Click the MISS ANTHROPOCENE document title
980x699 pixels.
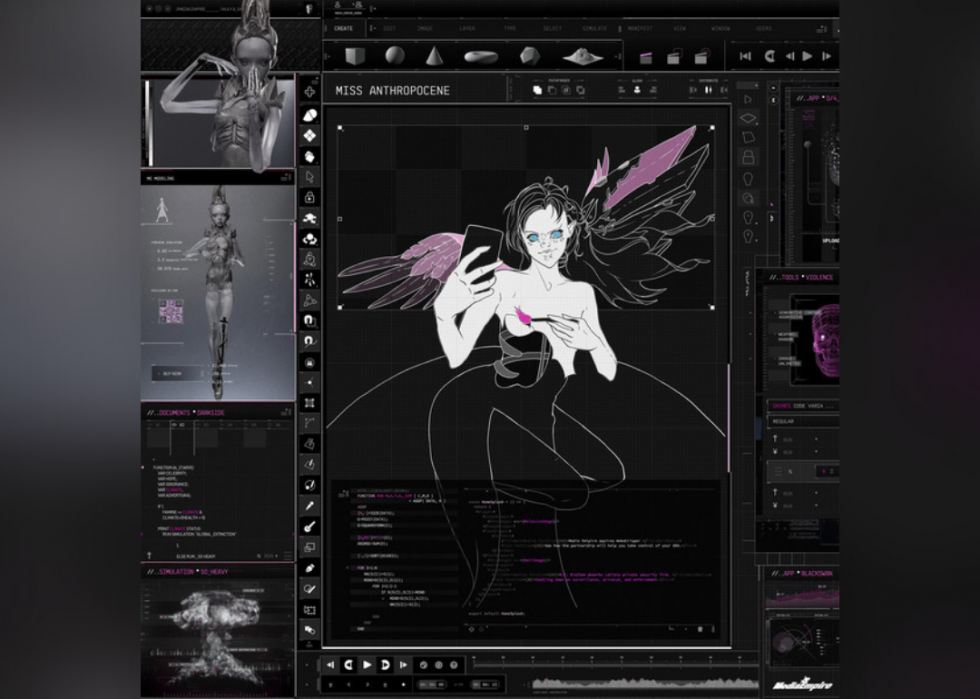pos(392,91)
